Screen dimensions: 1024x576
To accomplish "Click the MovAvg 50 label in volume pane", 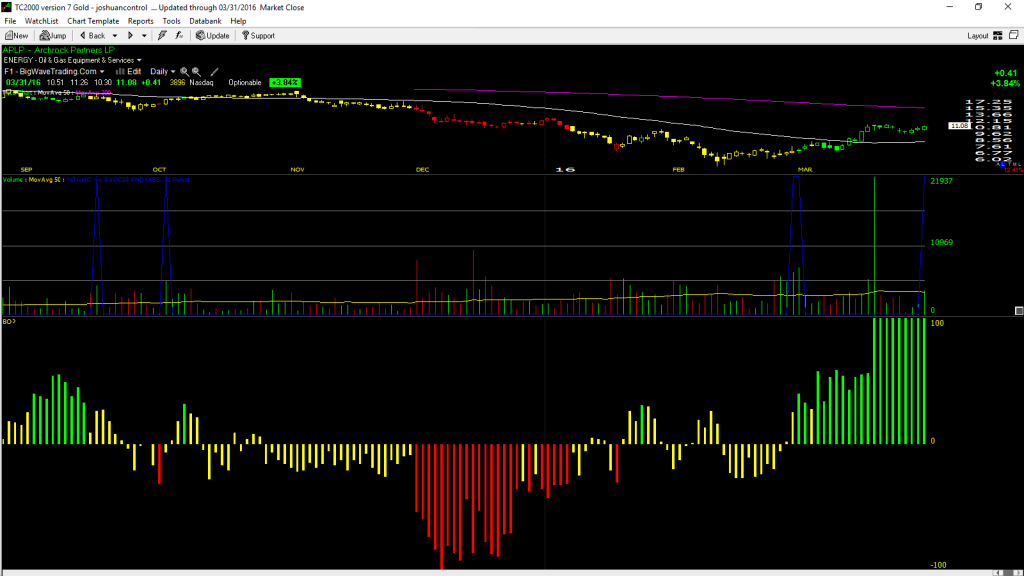I will (x=45, y=180).
